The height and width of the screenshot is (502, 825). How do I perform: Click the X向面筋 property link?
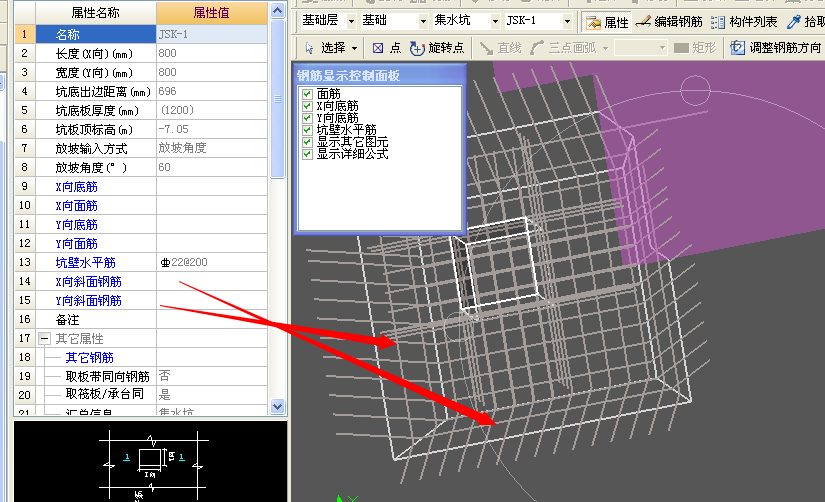click(77, 206)
